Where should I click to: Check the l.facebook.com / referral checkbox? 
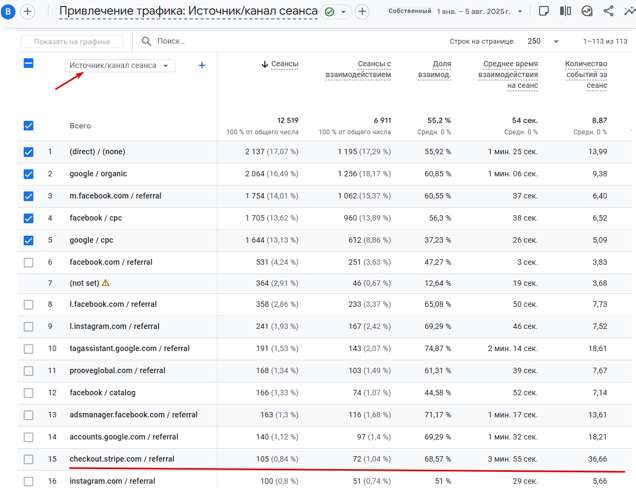(28, 304)
